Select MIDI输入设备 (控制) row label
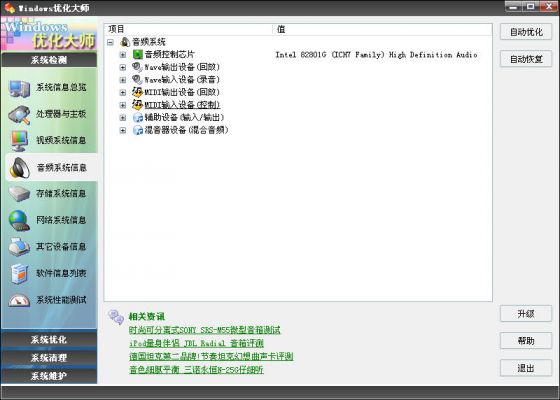This screenshot has width=560, height=400. coord(182,105)
